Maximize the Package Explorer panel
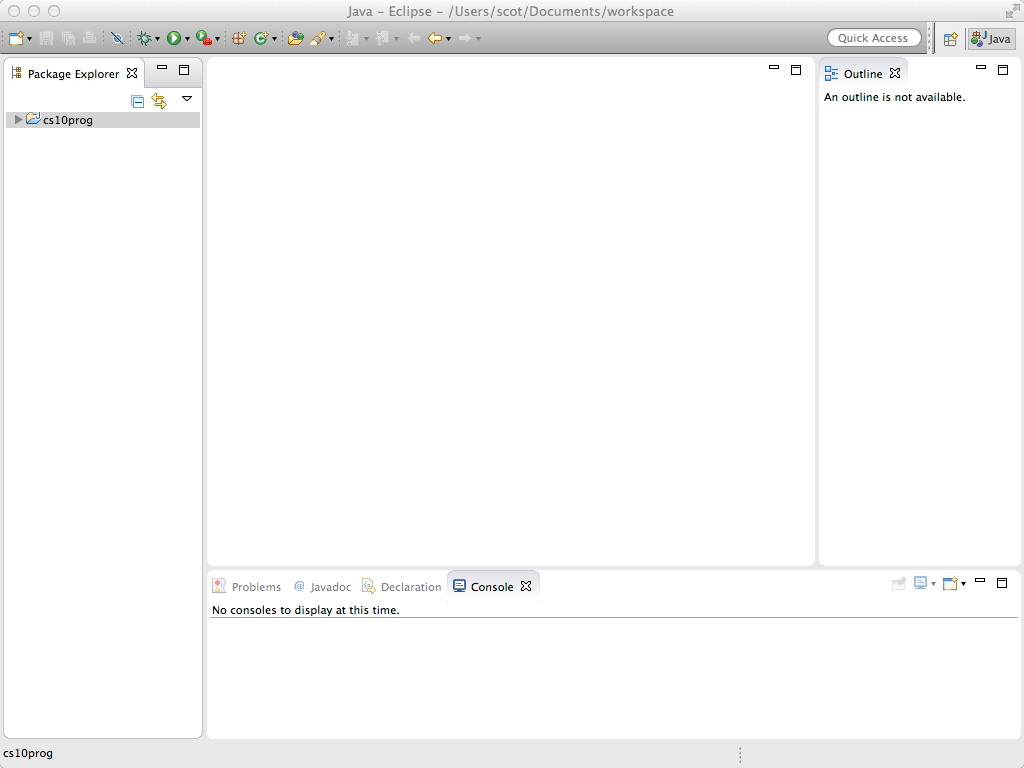 point(184,70)
